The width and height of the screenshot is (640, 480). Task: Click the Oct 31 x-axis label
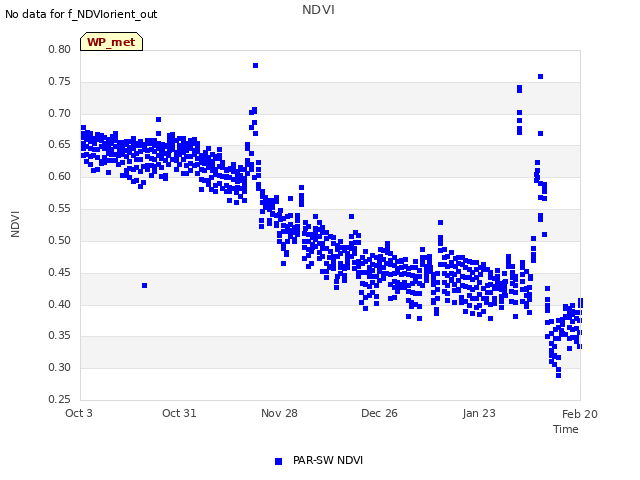179,413
